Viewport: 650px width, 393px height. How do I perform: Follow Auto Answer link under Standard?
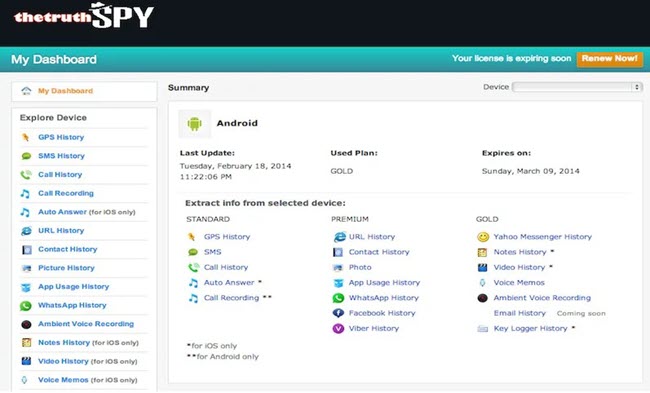click(x=229, y=283)
